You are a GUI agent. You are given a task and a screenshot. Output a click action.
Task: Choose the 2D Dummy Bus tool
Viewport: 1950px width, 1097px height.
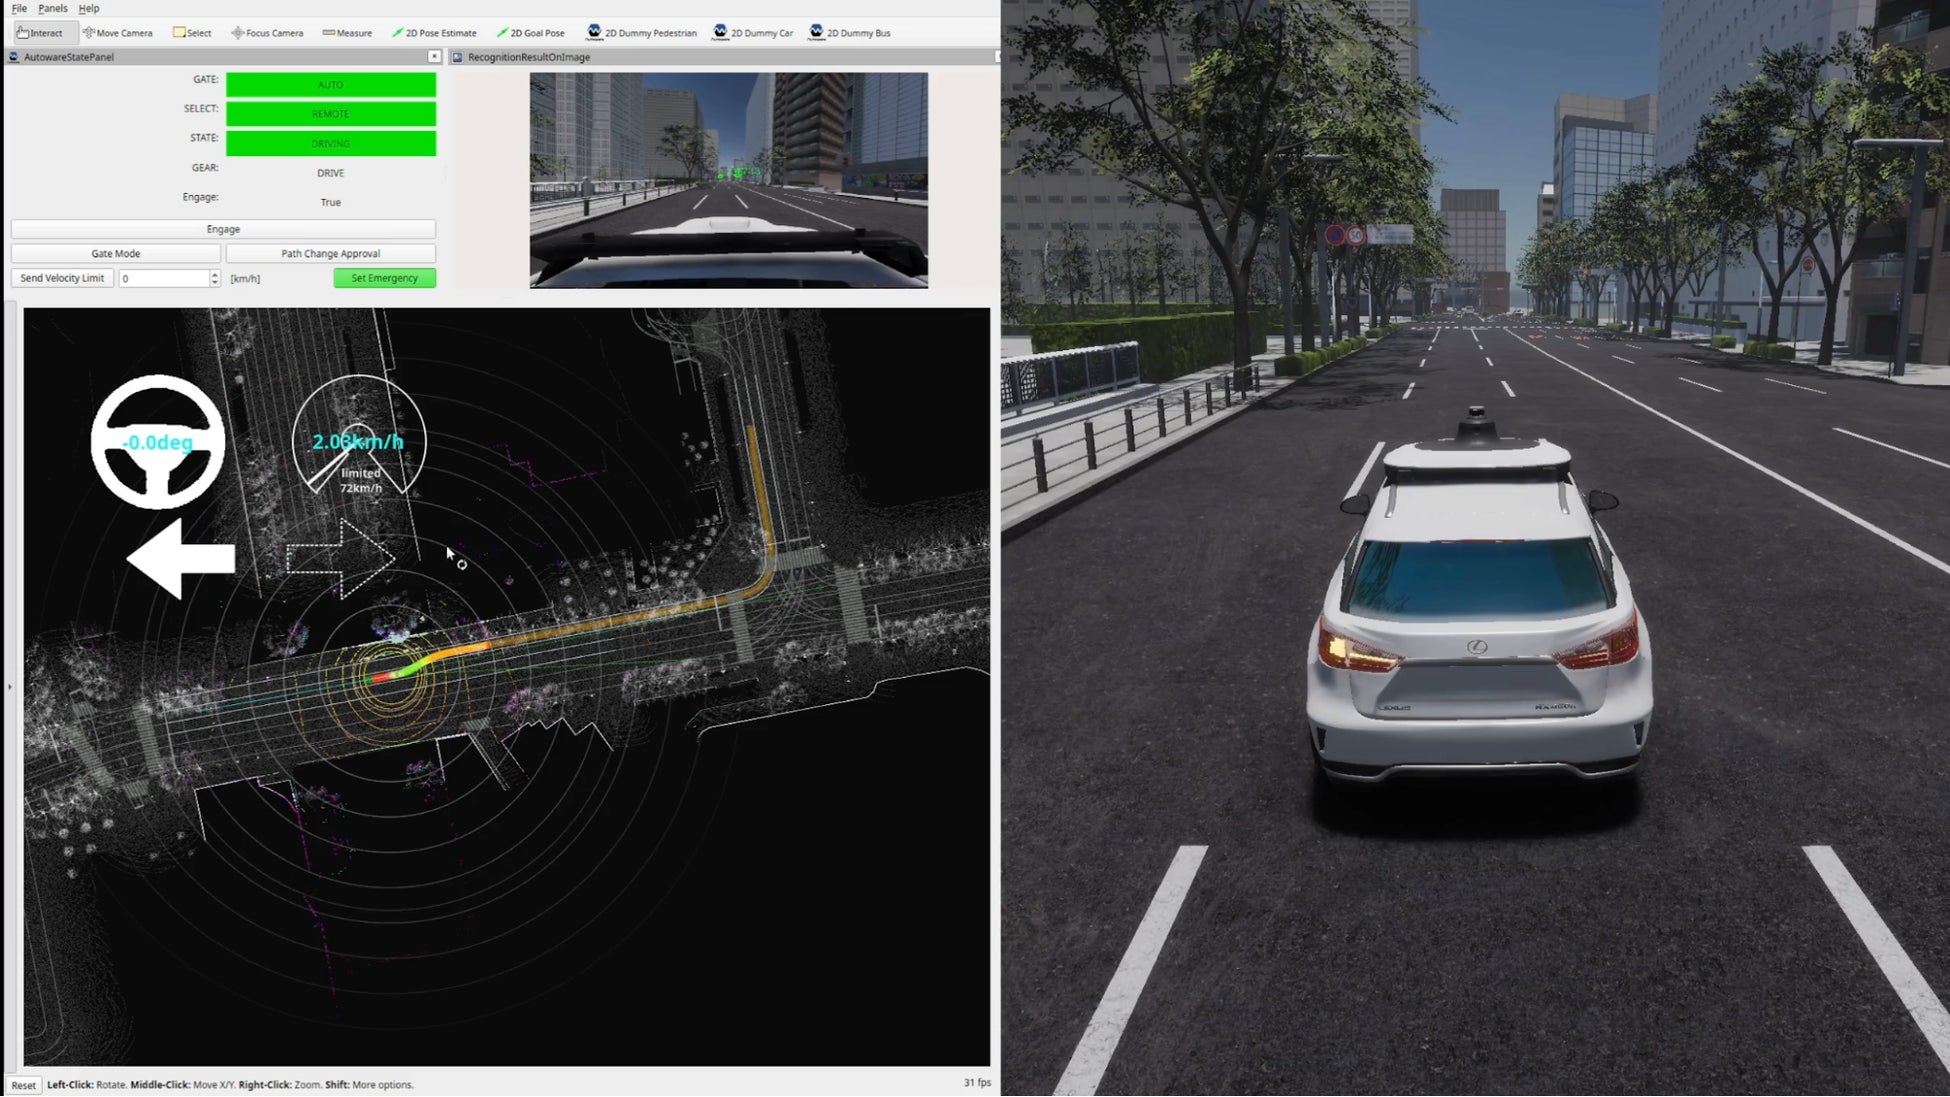(850, 33)
